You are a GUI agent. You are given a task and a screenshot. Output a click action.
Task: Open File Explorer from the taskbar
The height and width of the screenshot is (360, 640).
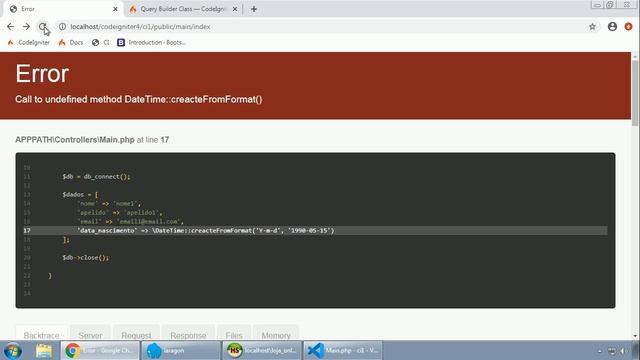(x=44, y=351)
